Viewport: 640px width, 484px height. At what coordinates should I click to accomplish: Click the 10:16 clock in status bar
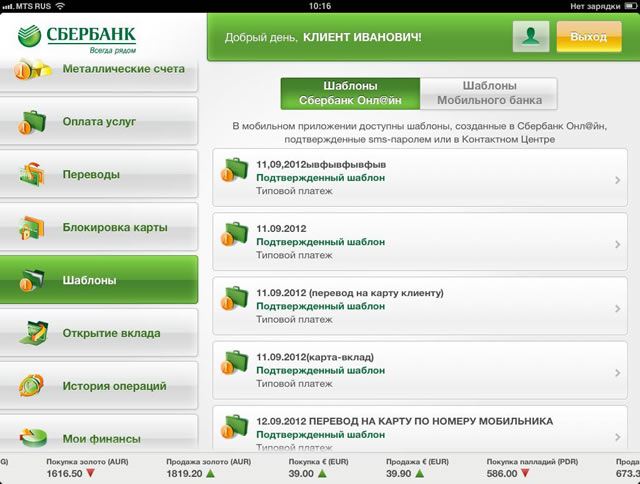tap(320, 6)
